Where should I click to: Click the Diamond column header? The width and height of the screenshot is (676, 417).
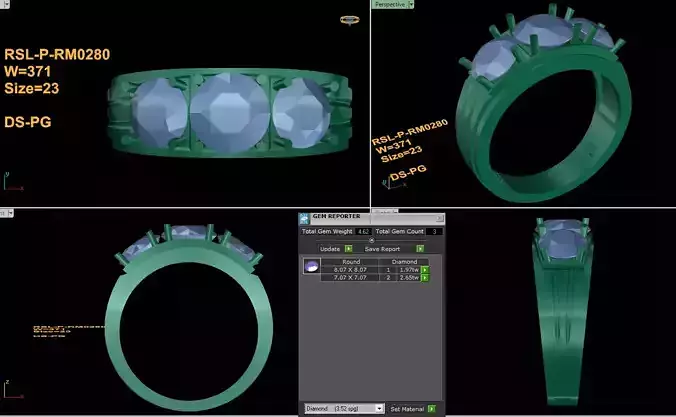pyautogui.click(x=404, y=262)
